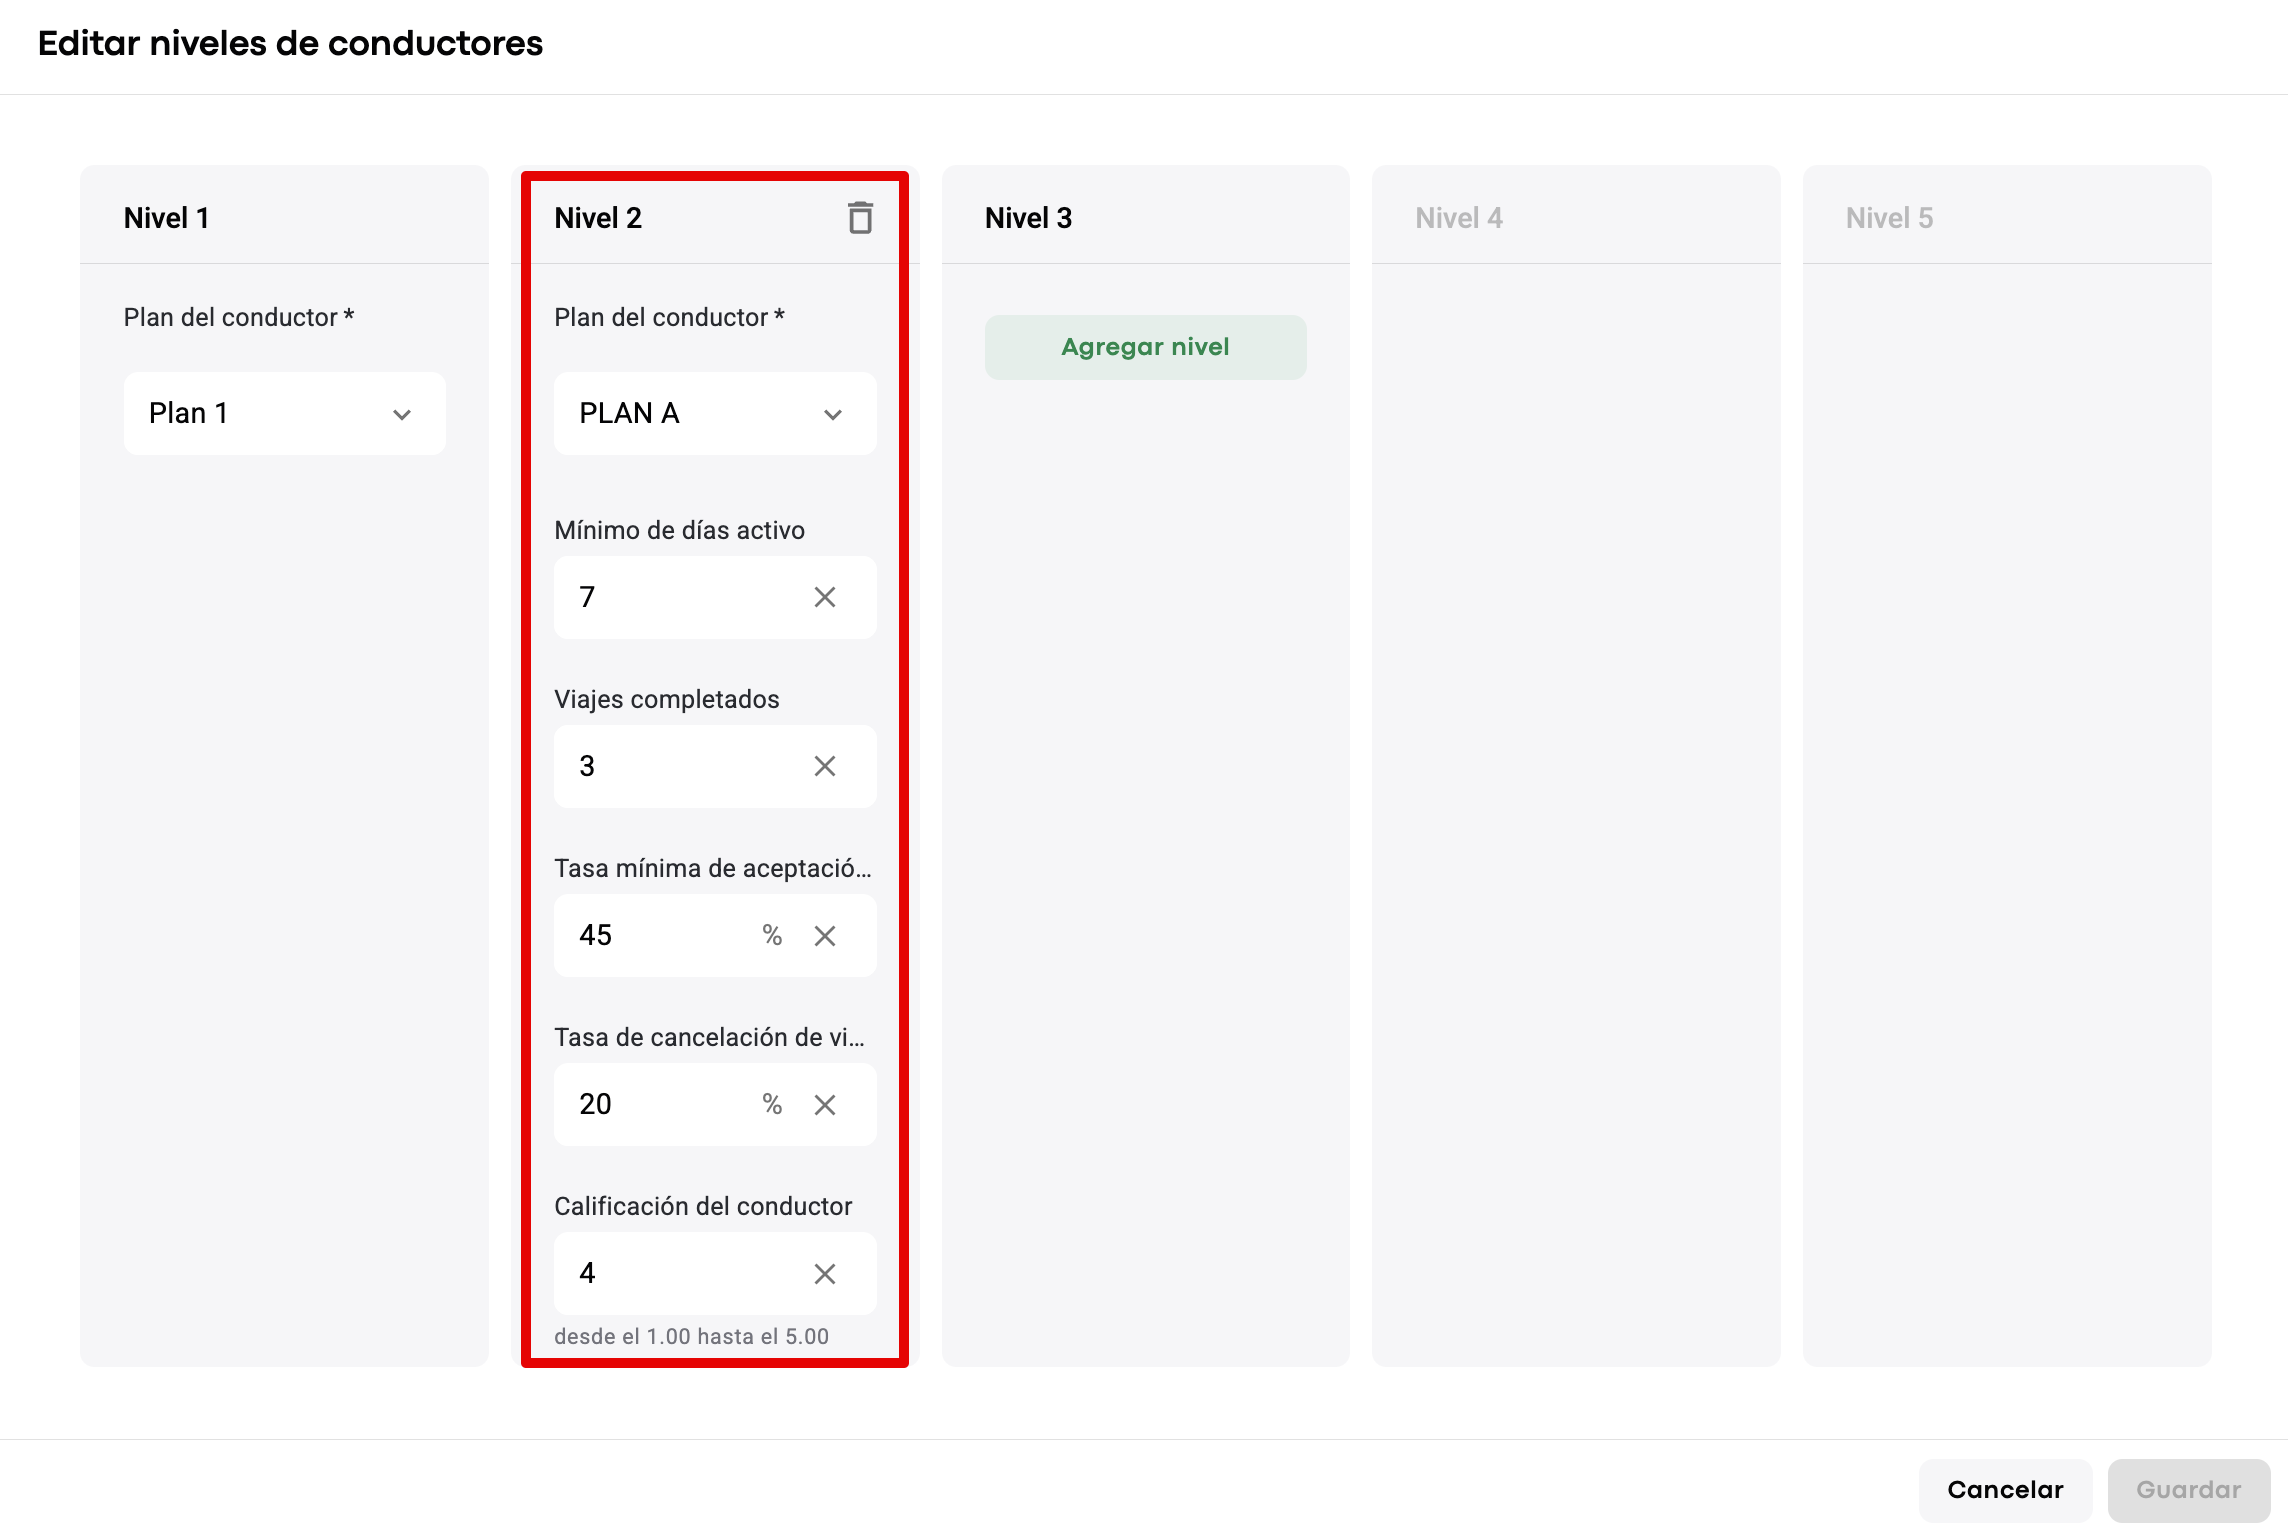The width and height of the screenshot is (2288, 1534).
Task: Clear the Calificación del conductor value
Action: click(x=824, y=1273)
